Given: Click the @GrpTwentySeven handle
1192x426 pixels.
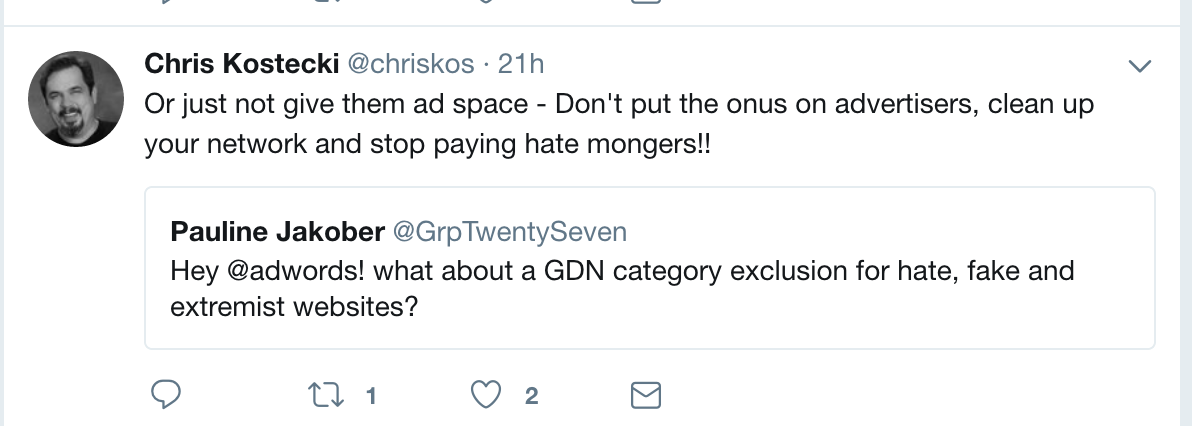Looking at the screenshot, I should (x=509, y=232).
